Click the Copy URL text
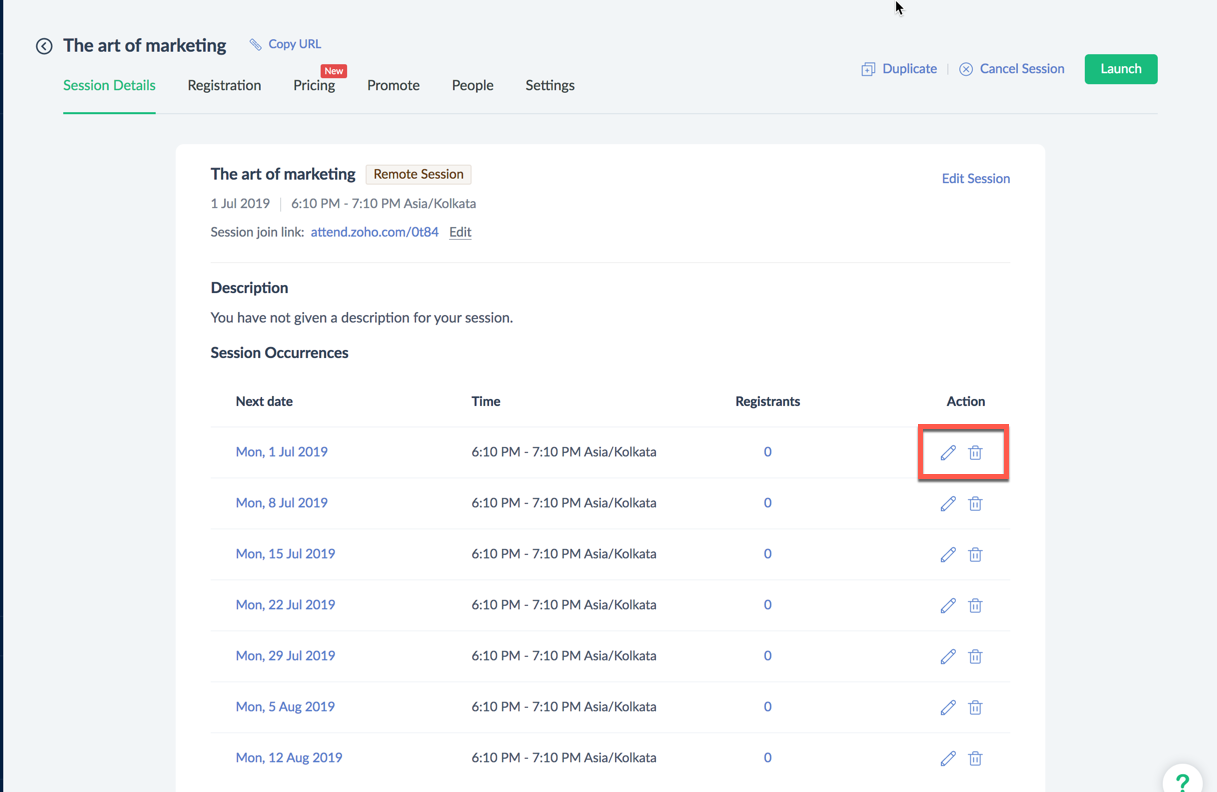The height and width of the screenshot is (792, 1217). [295, 44]
